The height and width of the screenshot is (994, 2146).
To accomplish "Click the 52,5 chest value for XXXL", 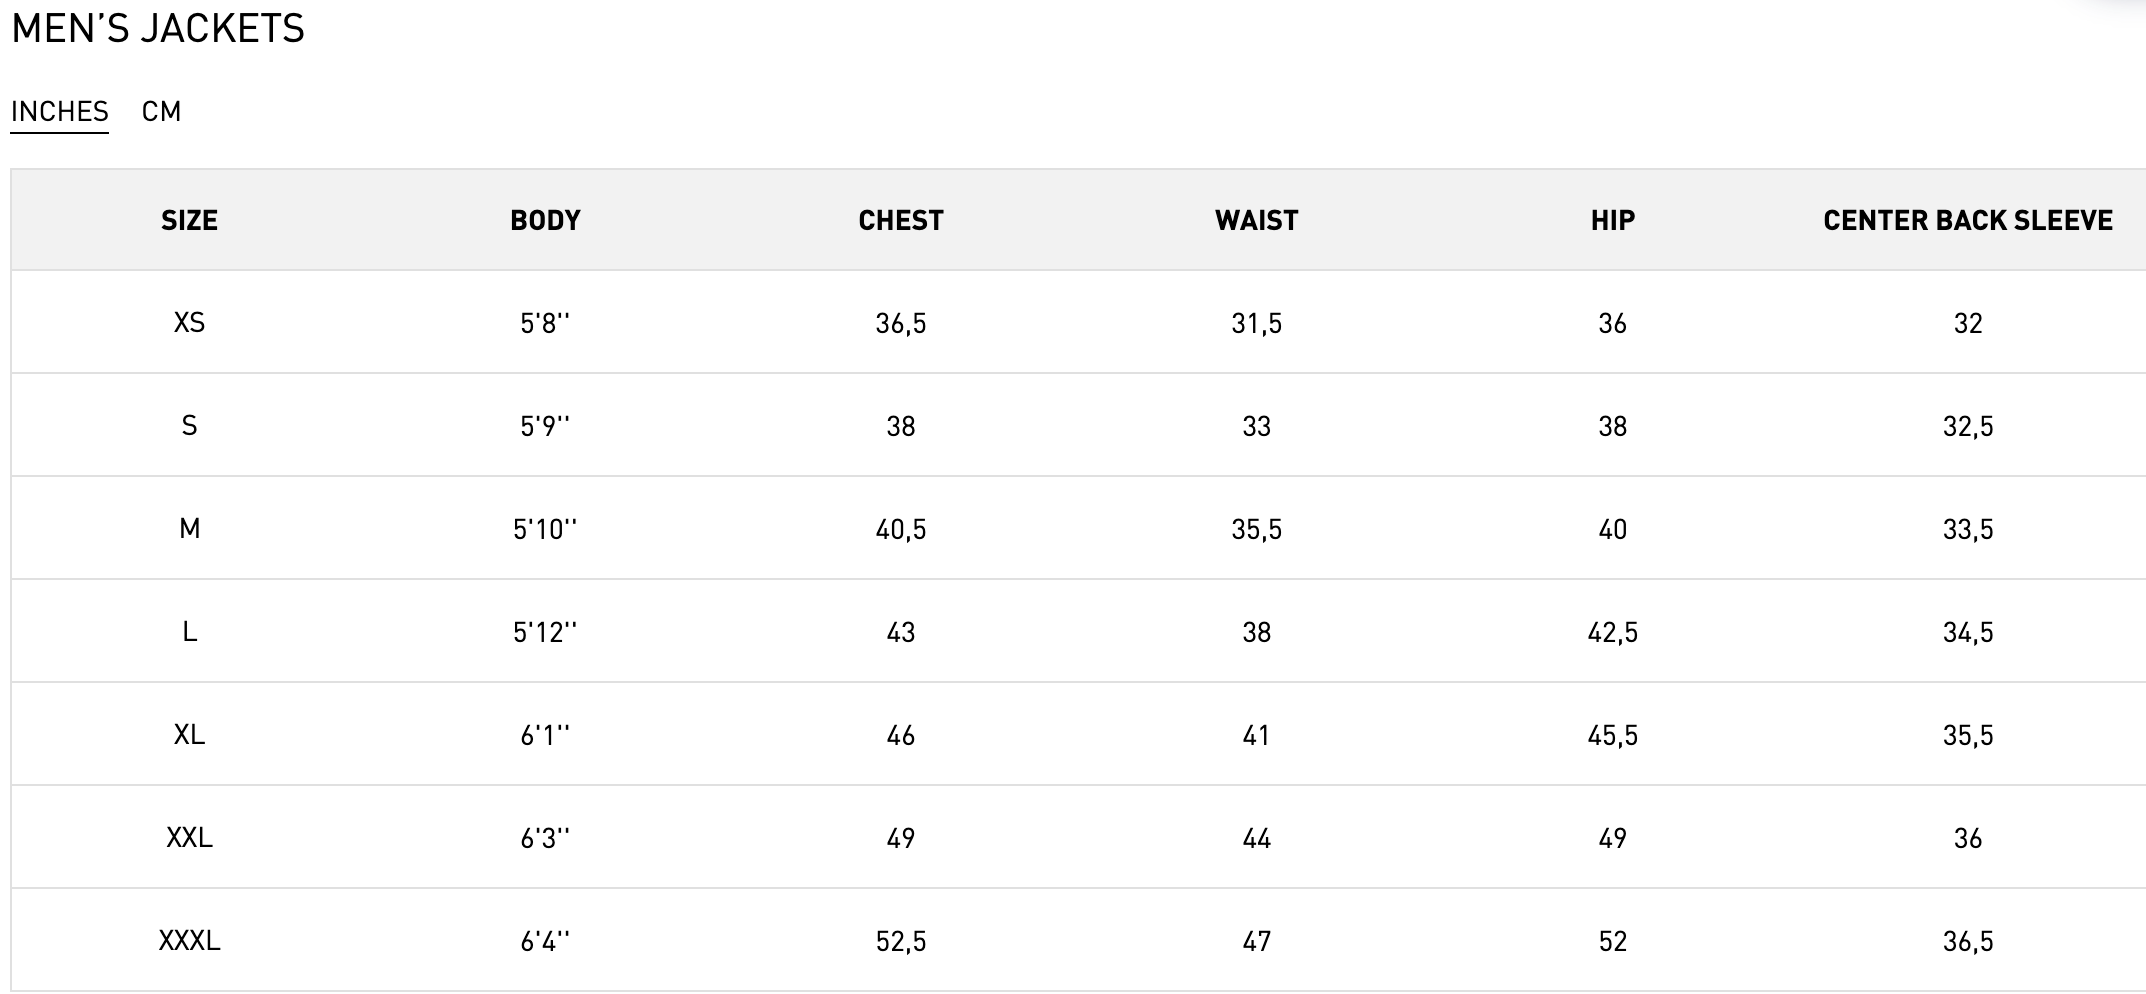I will (x=901, y=941).
